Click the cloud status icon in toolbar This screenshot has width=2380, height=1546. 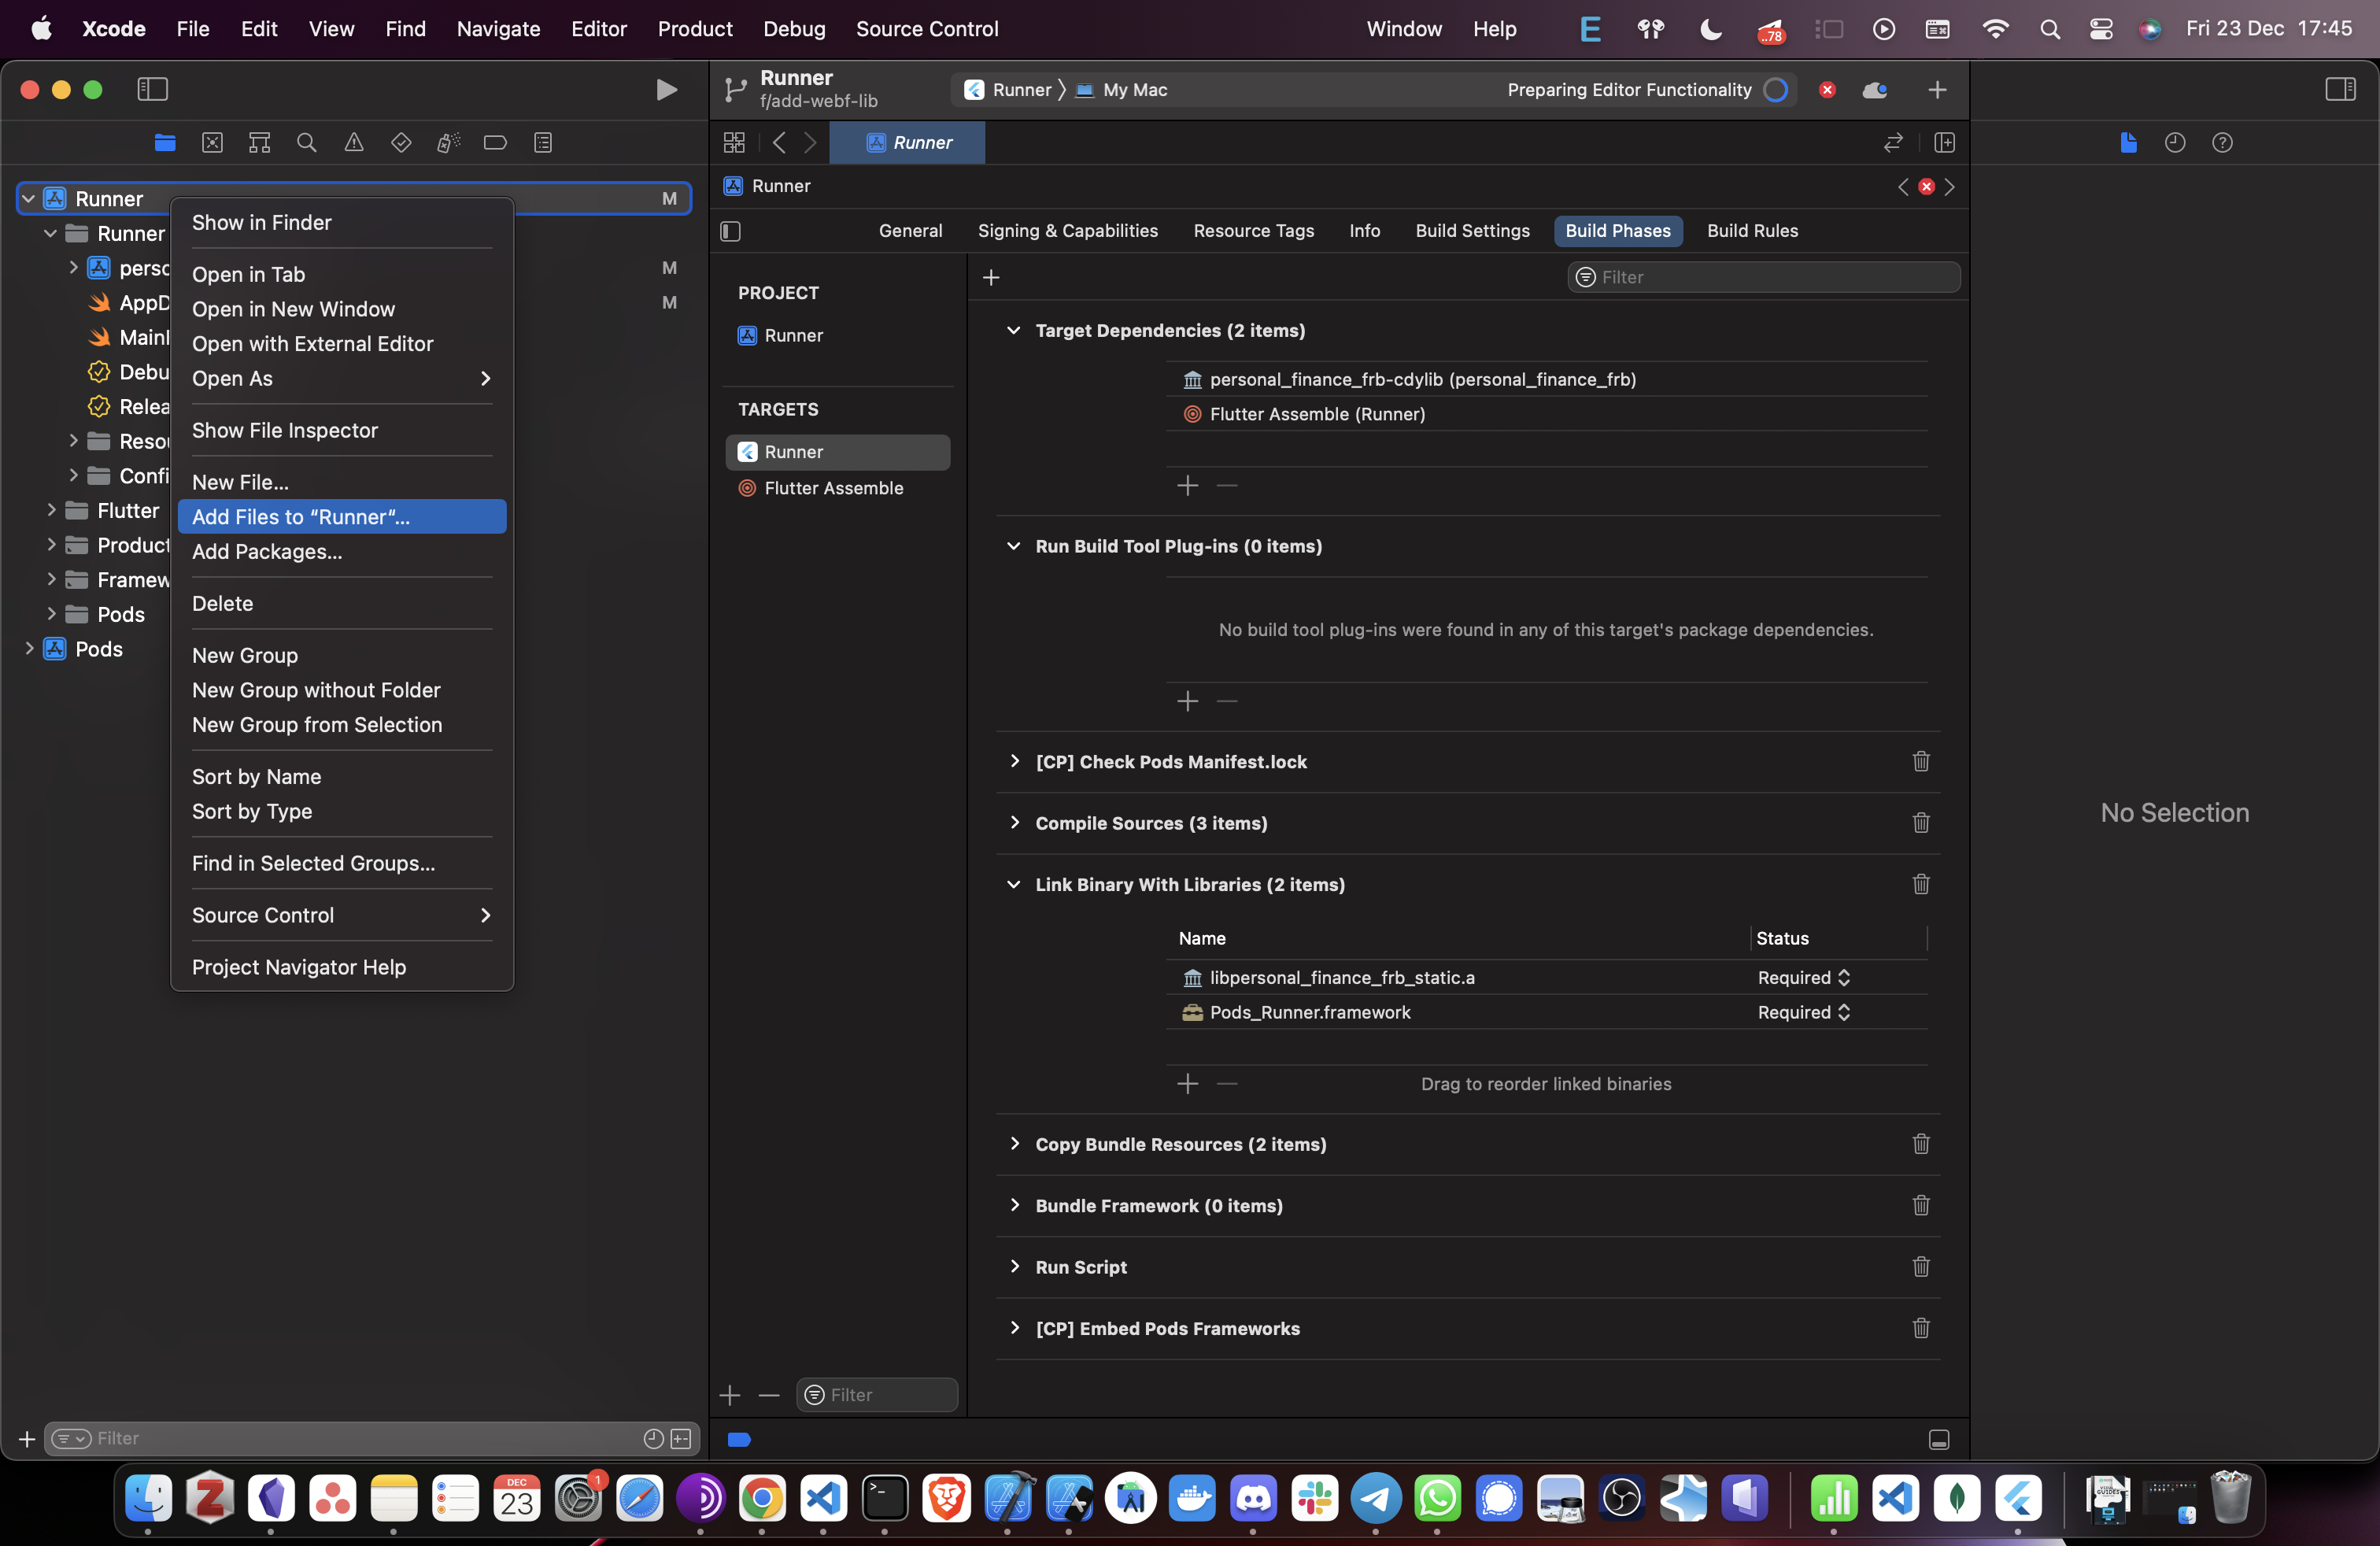1875,90
